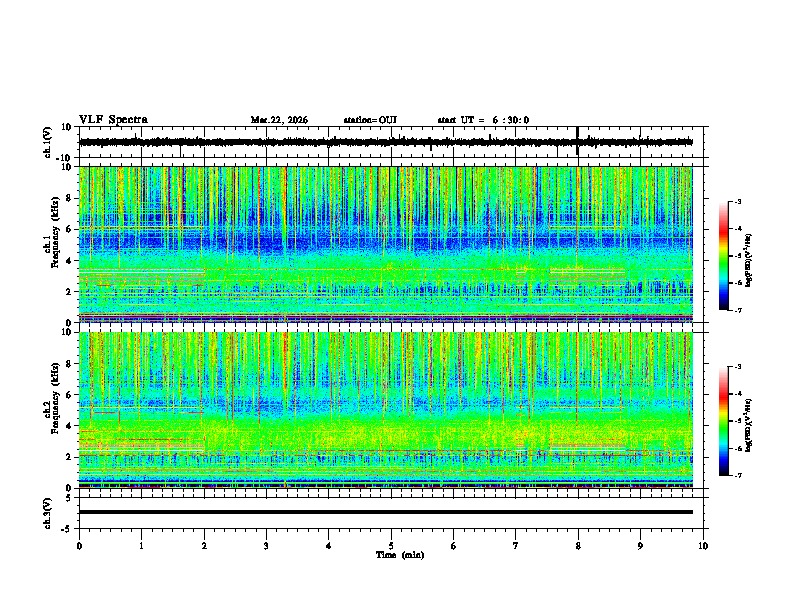Click the "6" kHz tick on ch.1 spectrogram
Screen dimensions: 792x612
click(x=70, y=229)
